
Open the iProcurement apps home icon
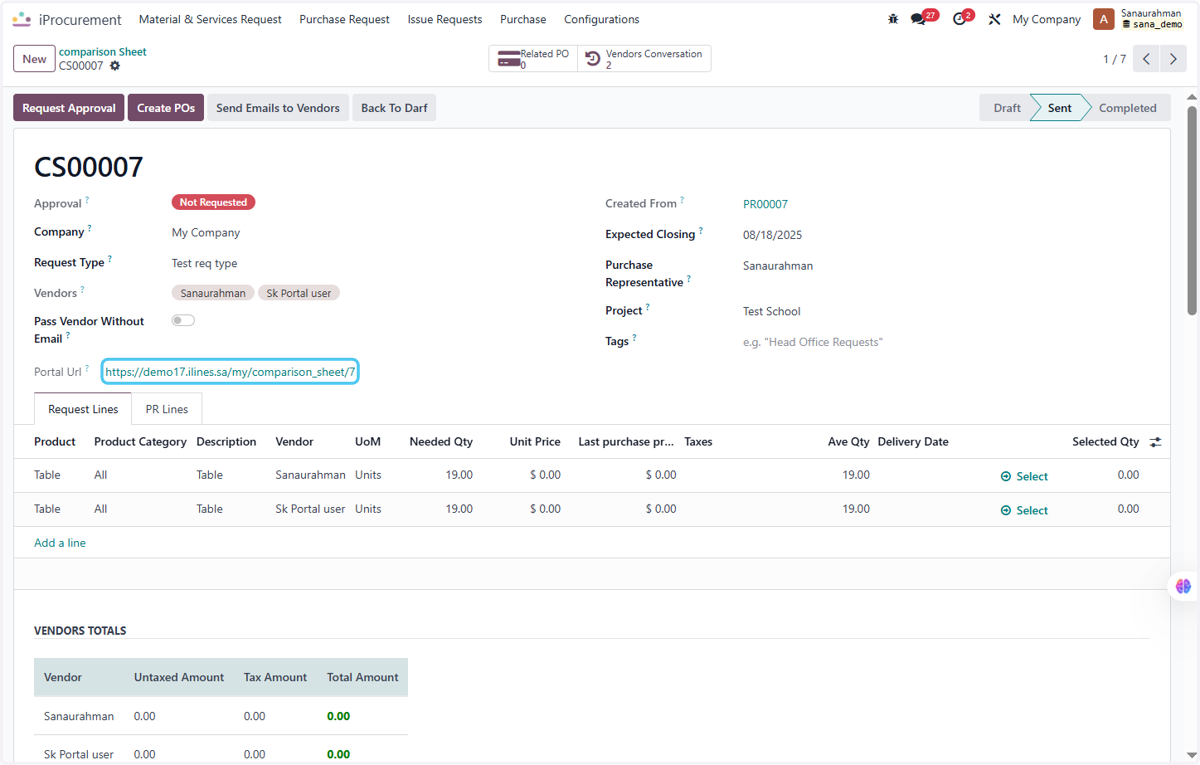[22, 19]
